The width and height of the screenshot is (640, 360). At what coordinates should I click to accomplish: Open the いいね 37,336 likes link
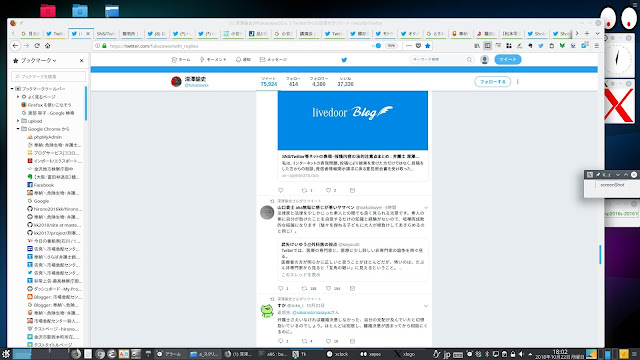click(x=345, y=82)
